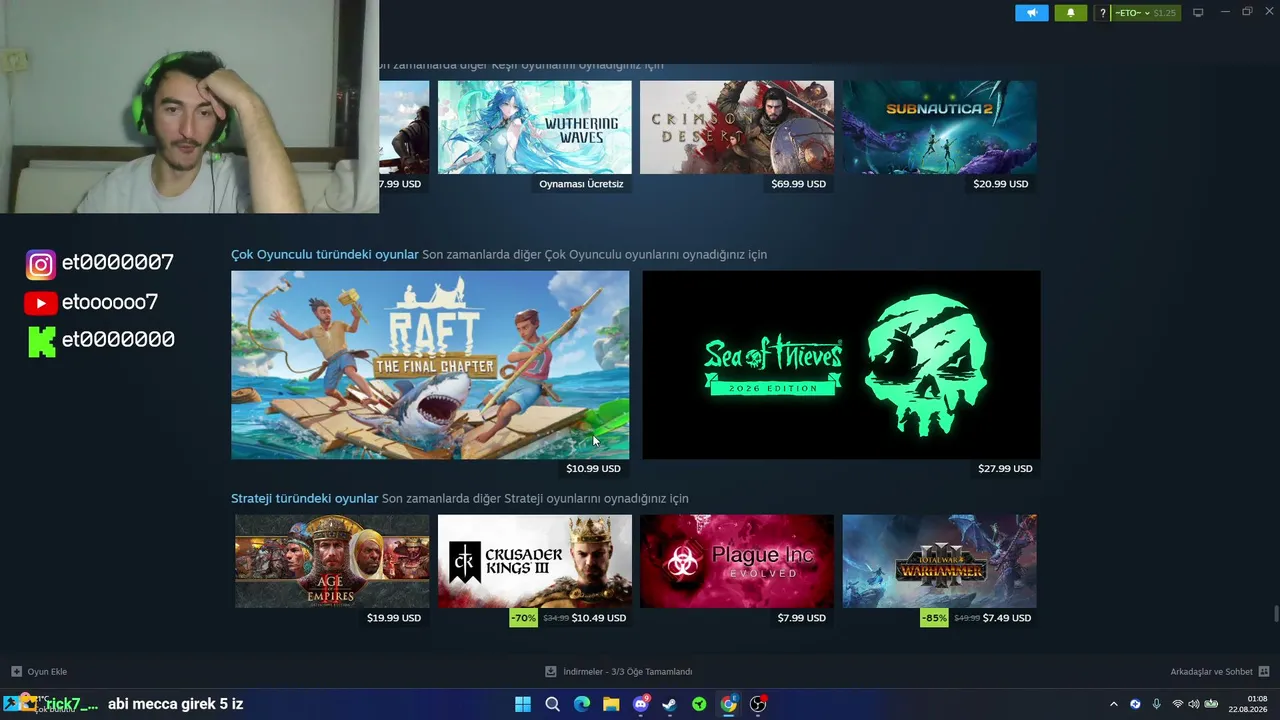The image size is (1280, 720).
Task: Open the Wuthering Waves game card
Action: [x=535, y=127]
